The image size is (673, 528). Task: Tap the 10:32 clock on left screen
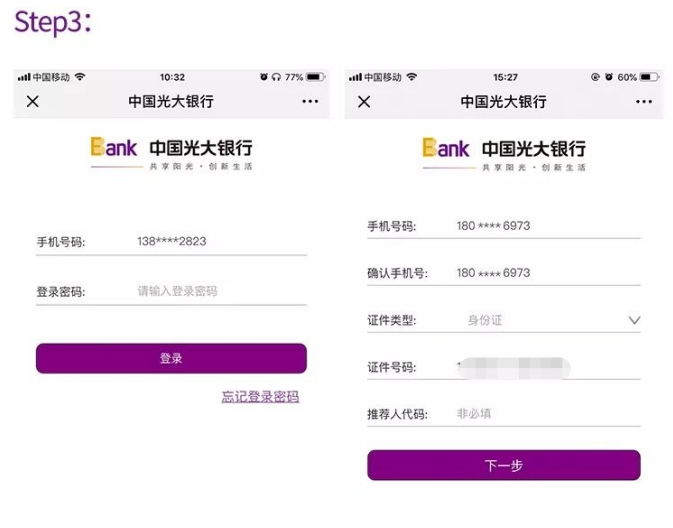click(x=173, y=77)
